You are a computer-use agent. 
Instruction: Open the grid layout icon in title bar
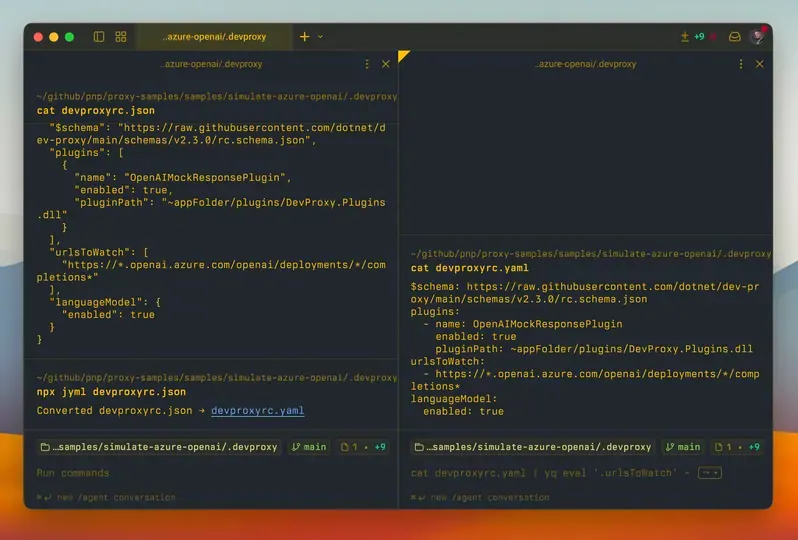(x=121, y=37)
